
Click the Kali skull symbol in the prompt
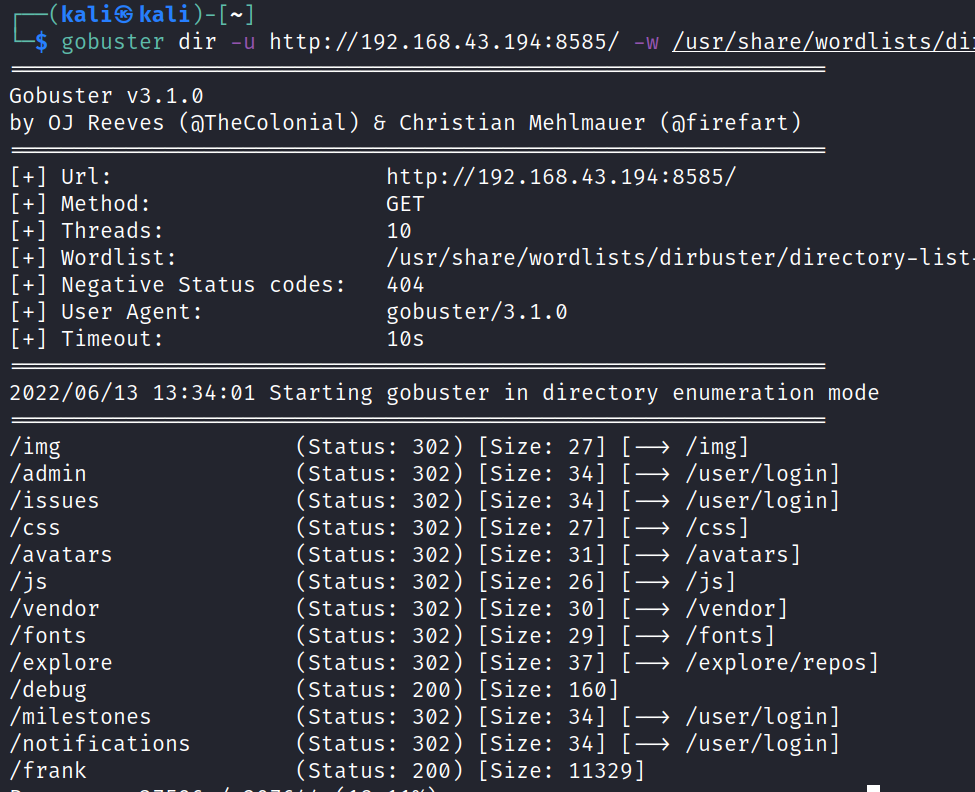tap(124, 14)
